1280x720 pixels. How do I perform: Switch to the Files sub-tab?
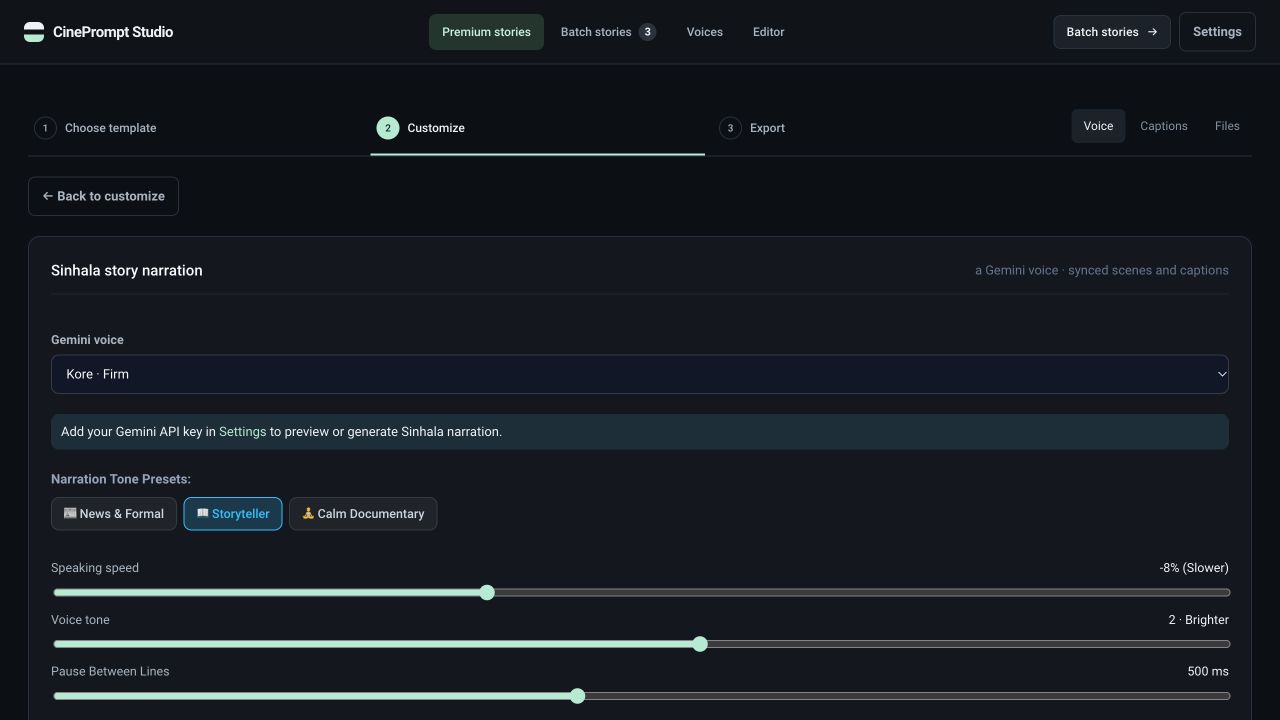click(1227, 126)
